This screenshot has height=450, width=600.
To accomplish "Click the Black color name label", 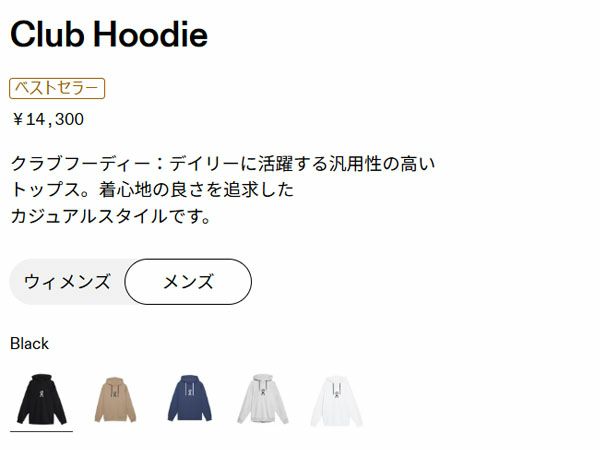I will click(29, 344).
